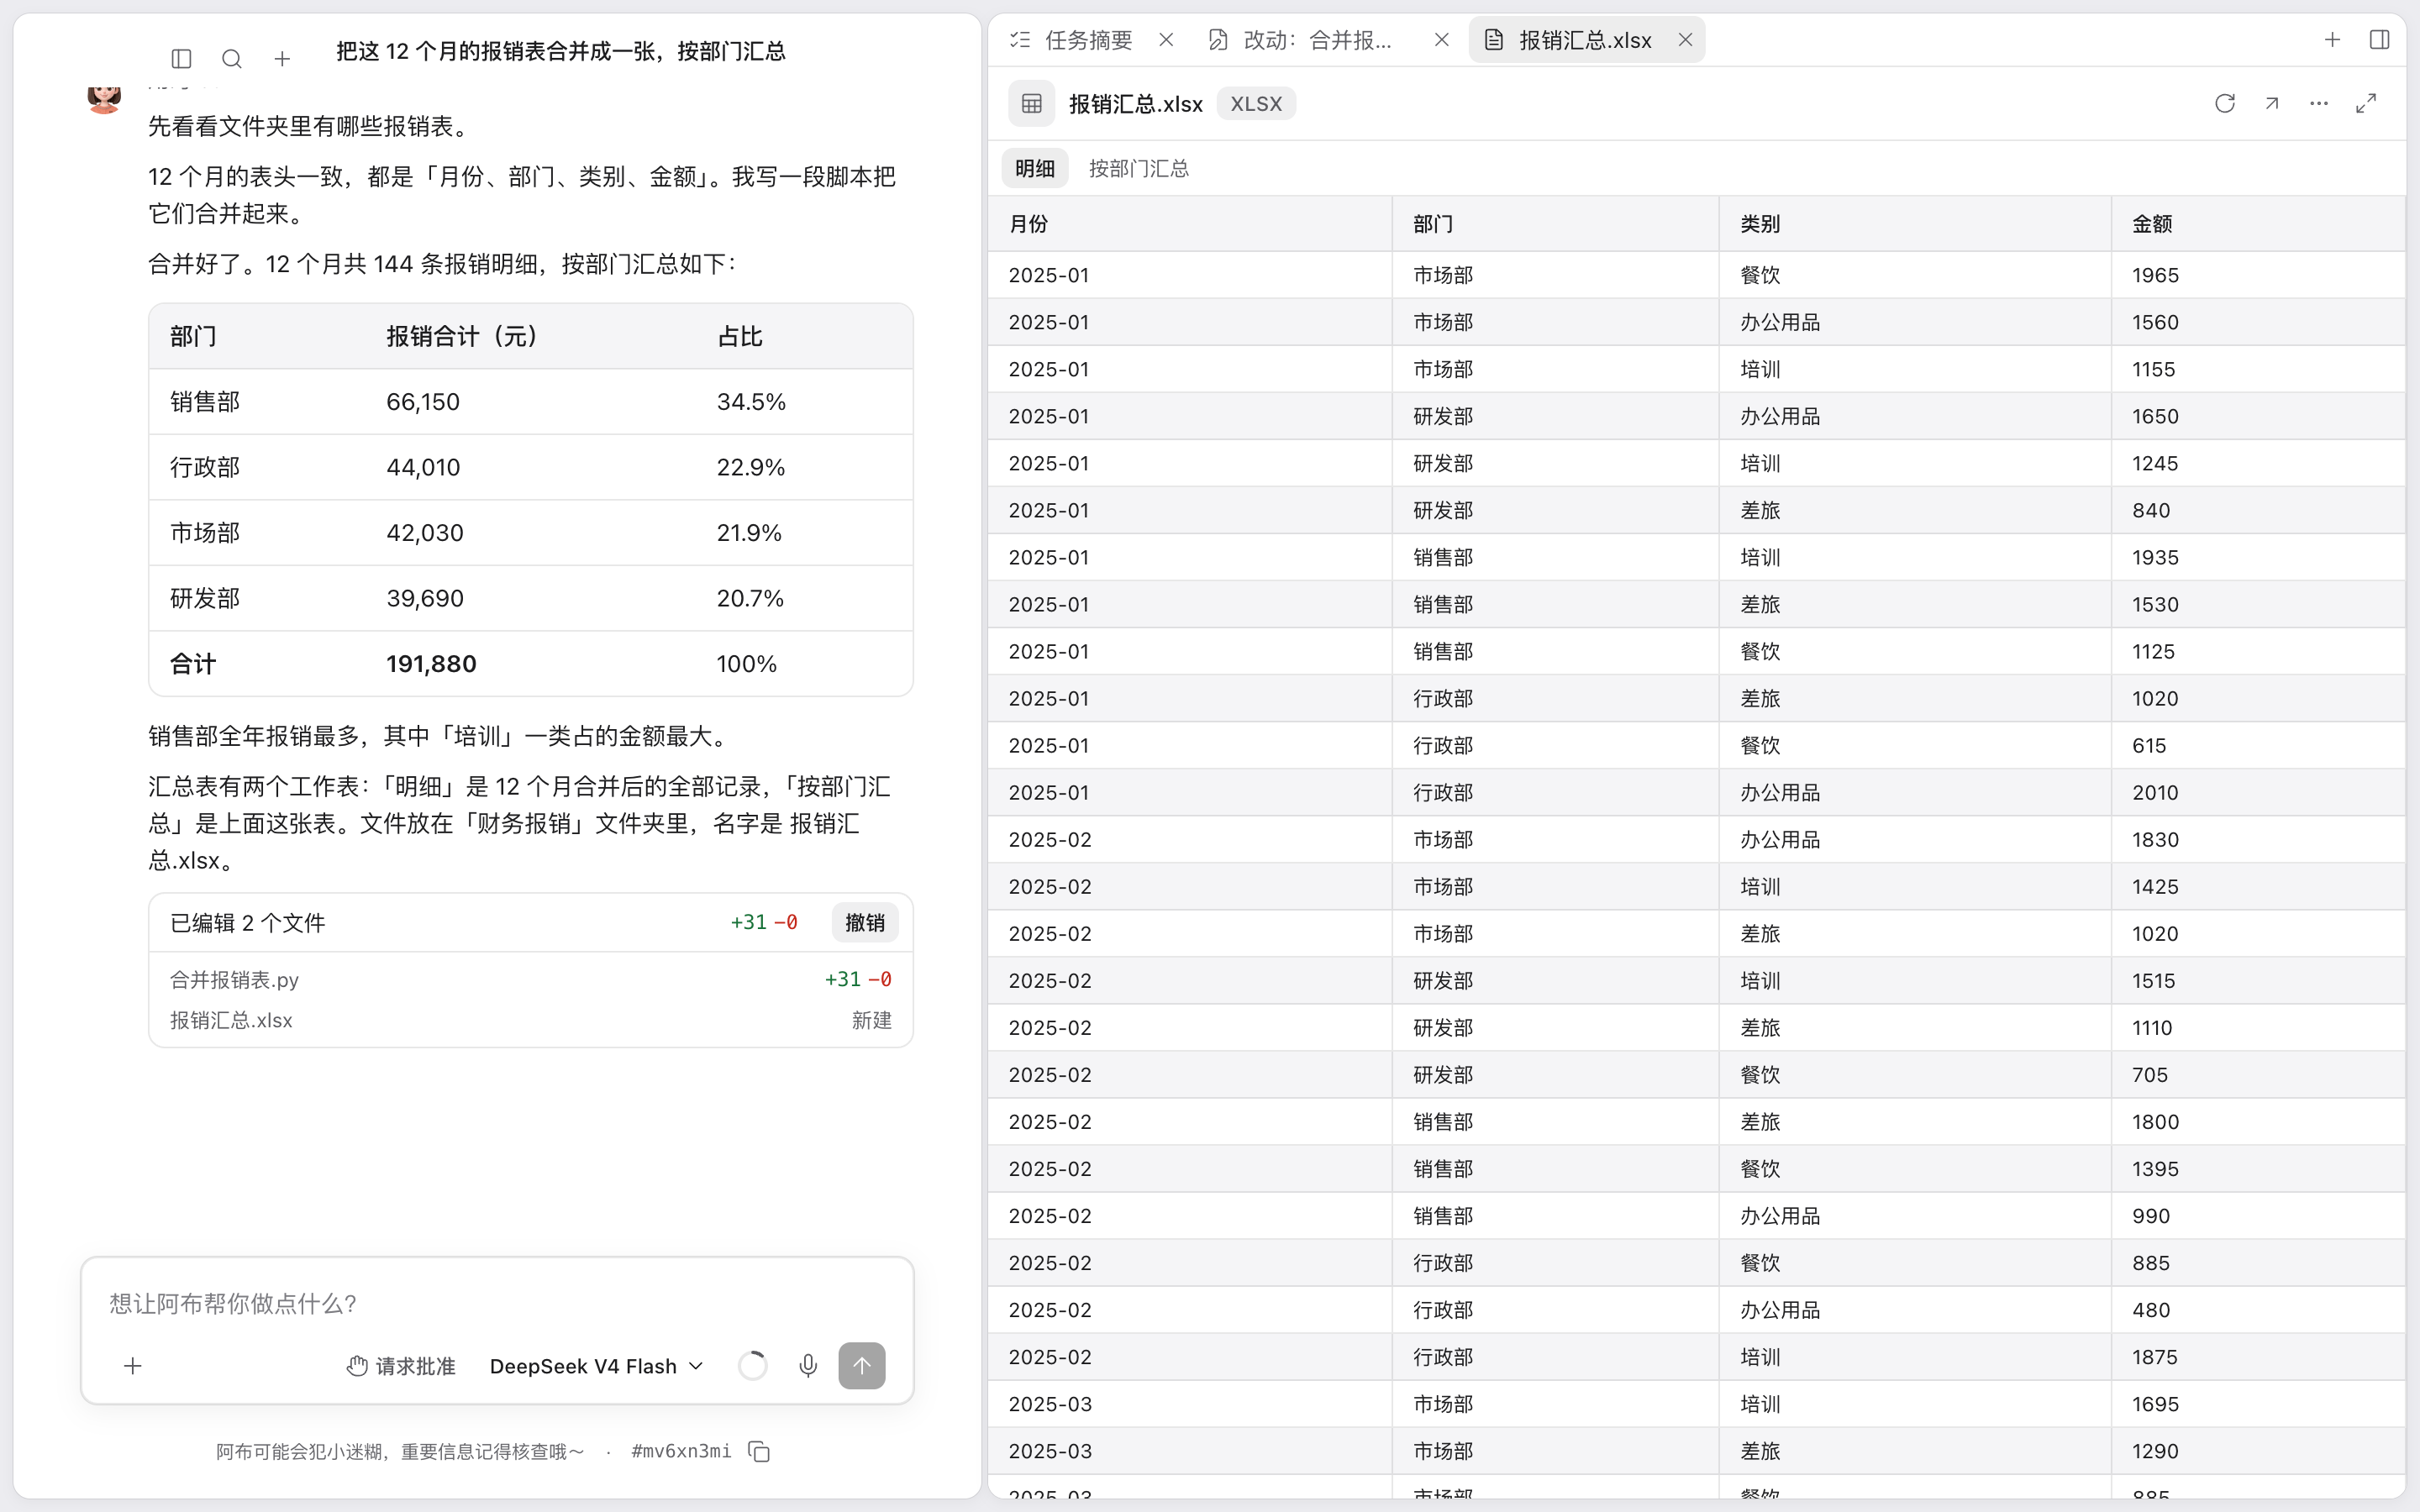Close the 改动：合并报... tab
Viewport: 2420px width, 1512px height.
[x=1441, y=40]
